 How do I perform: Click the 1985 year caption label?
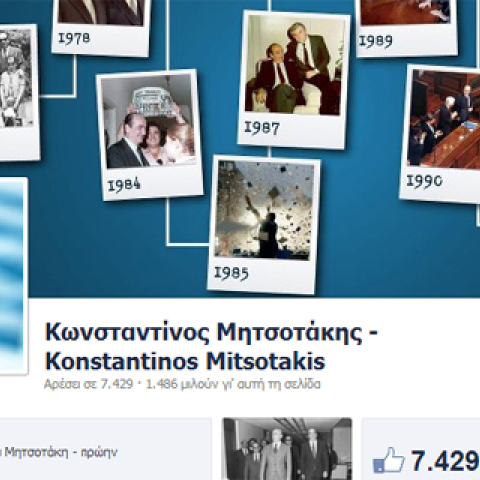[231, 273]
